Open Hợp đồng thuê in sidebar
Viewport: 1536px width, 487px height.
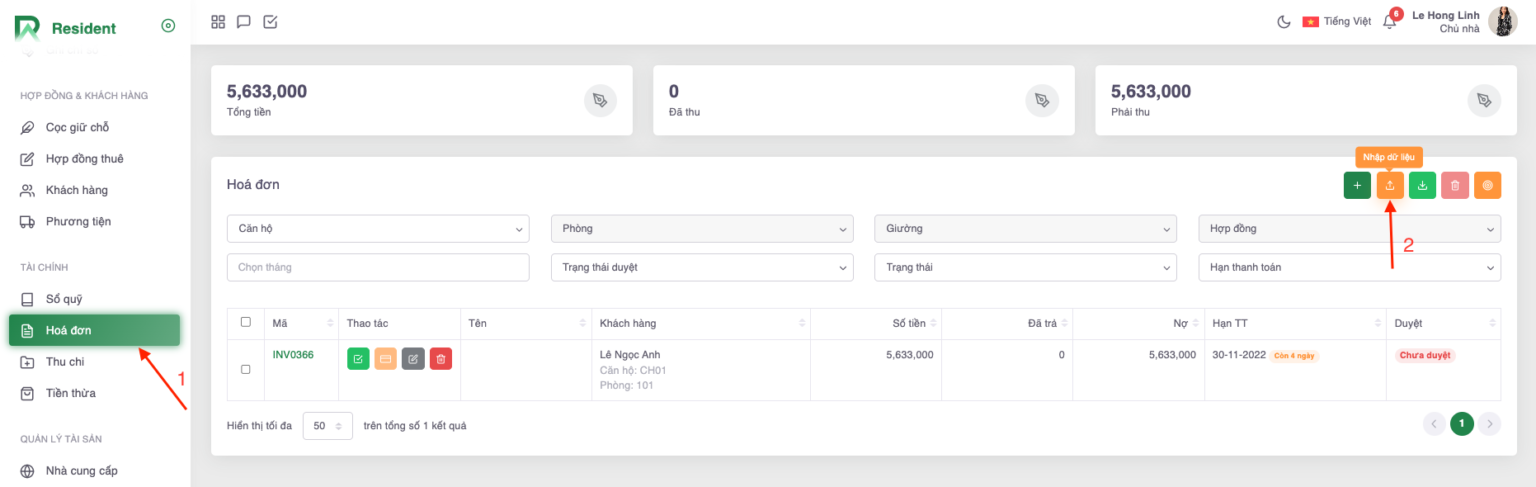(x=84, y=159)
